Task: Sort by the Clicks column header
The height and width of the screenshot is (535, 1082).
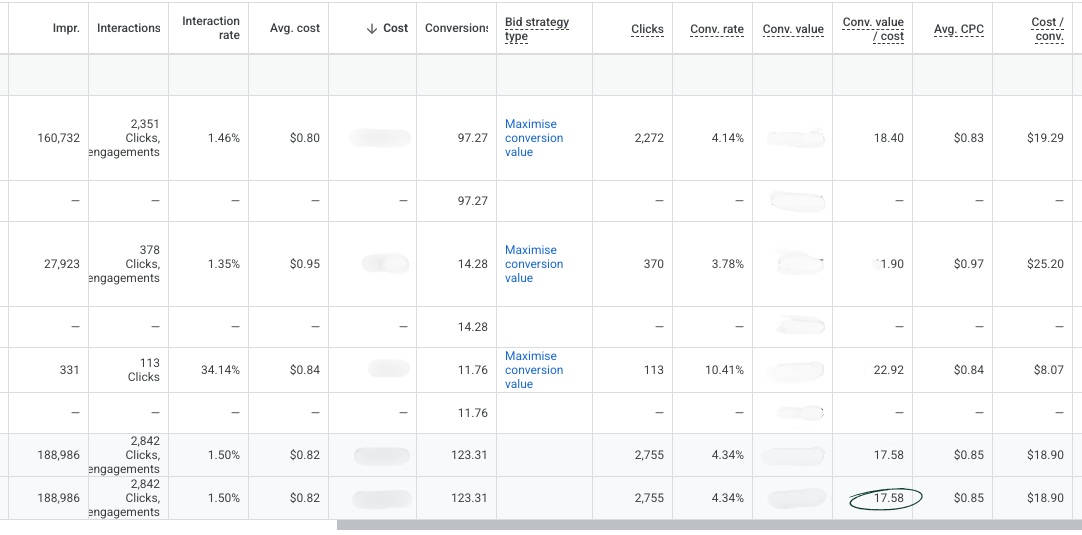Action: tap(647, 29)
